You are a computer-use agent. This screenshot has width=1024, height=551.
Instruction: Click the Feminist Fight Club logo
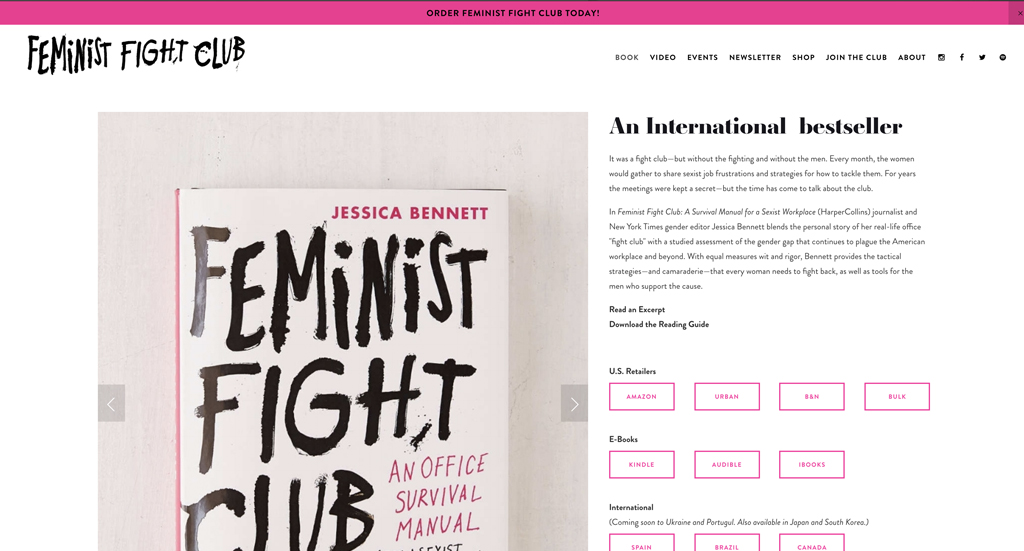(x=136, y=55)
